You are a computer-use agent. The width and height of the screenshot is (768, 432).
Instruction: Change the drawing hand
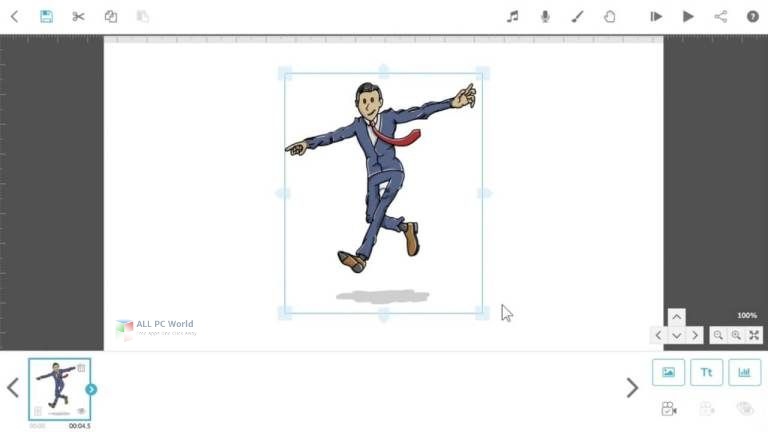click(x=609, y=17)
